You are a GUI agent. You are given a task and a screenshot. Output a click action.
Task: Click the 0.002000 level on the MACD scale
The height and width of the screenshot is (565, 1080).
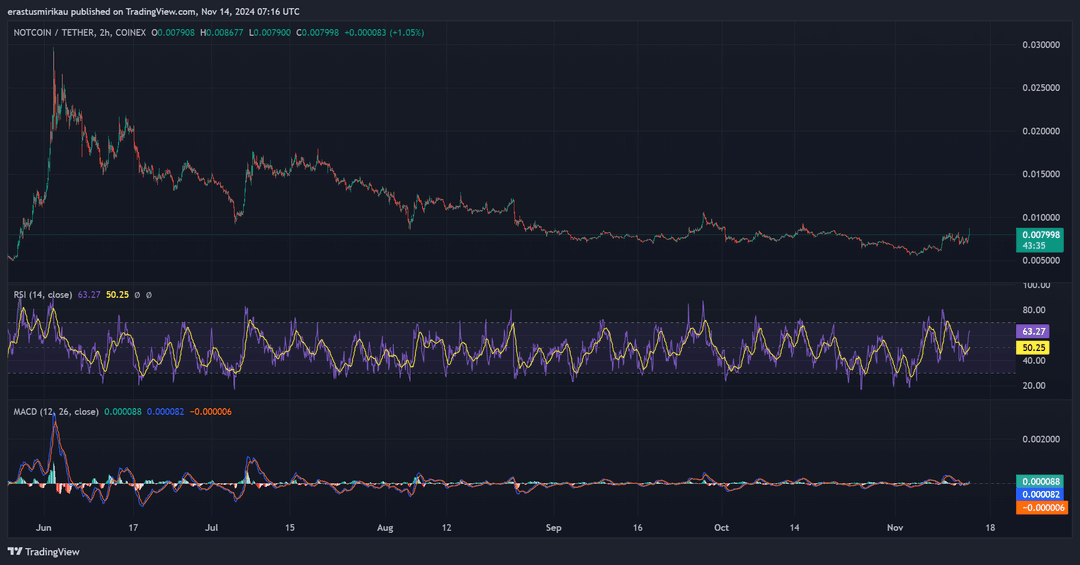pyautogui.click(x=1041, y=439)
